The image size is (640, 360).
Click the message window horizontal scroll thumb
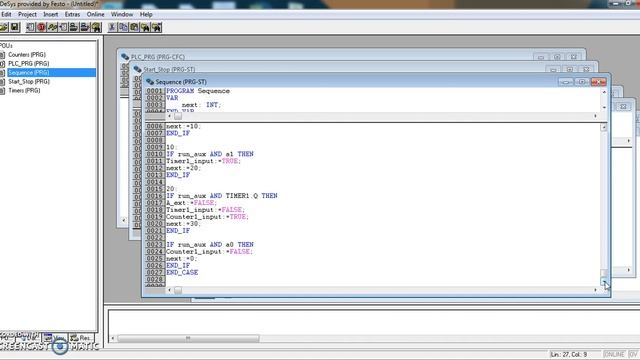[188, 338]
